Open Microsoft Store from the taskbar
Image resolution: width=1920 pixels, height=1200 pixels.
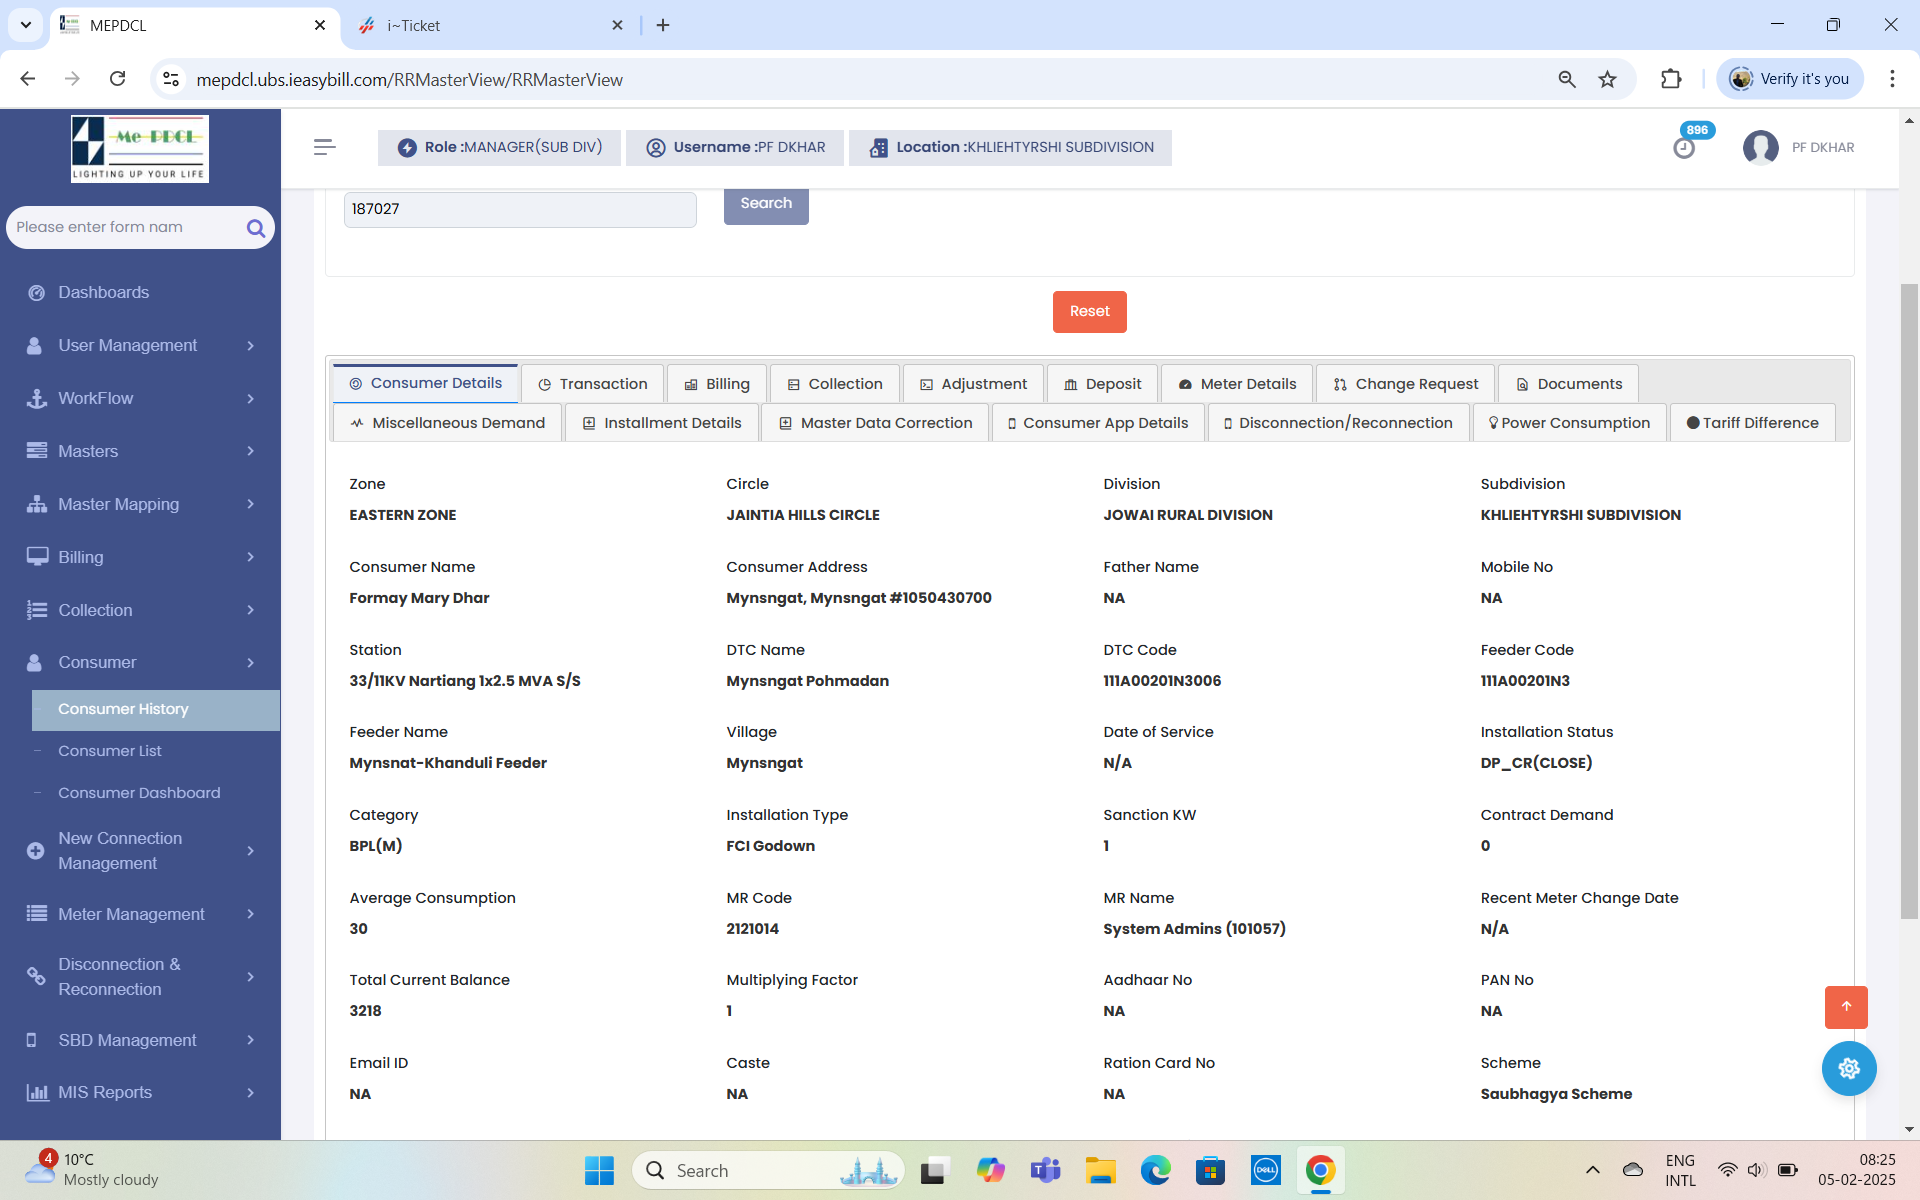1210,1170
